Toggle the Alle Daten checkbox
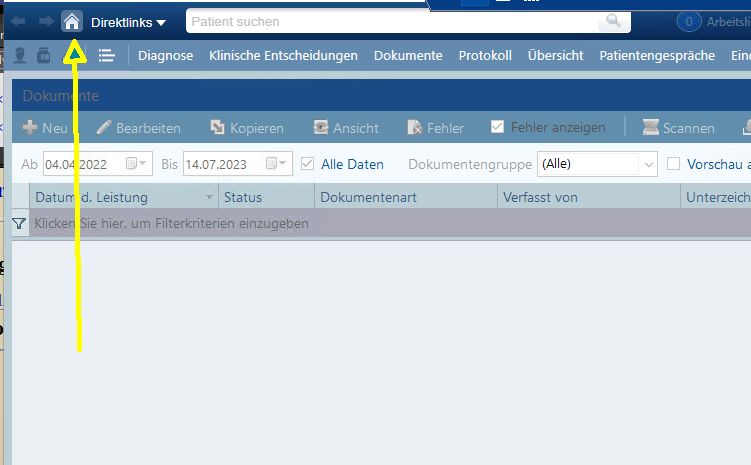This screenshot has width=751, height=465. (307, 164)
